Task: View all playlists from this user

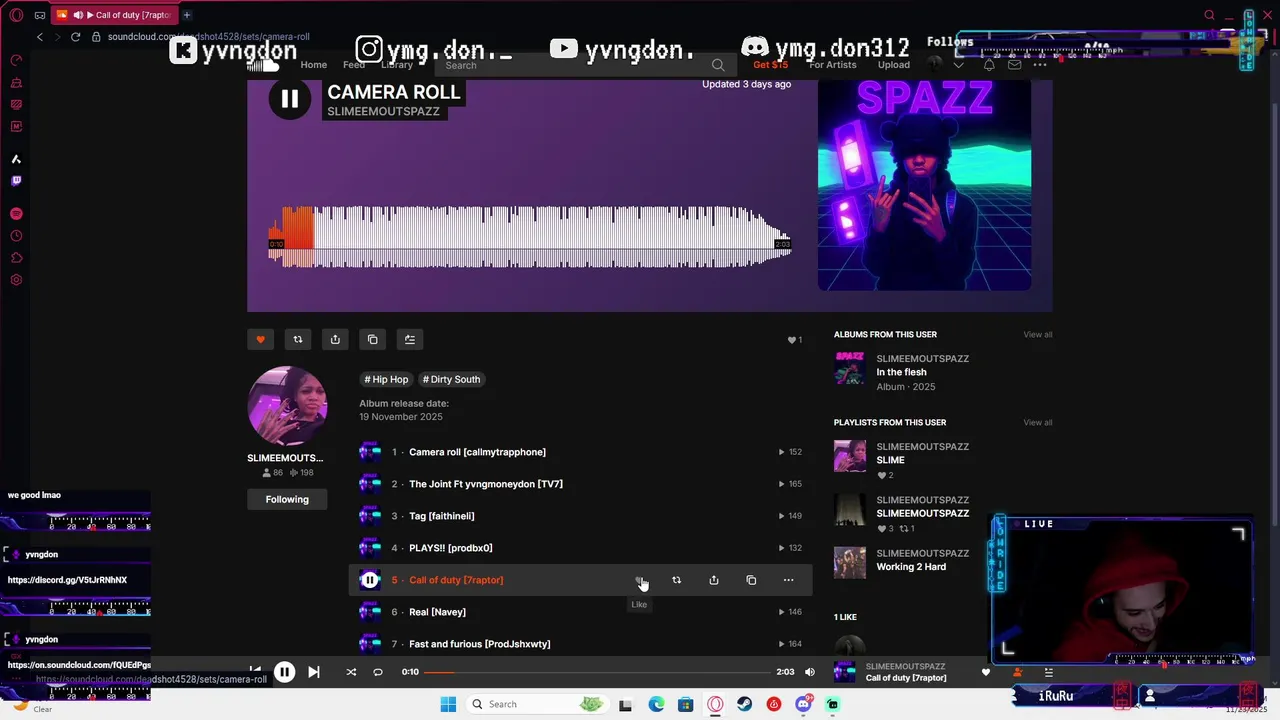Action: (1037, 422)
